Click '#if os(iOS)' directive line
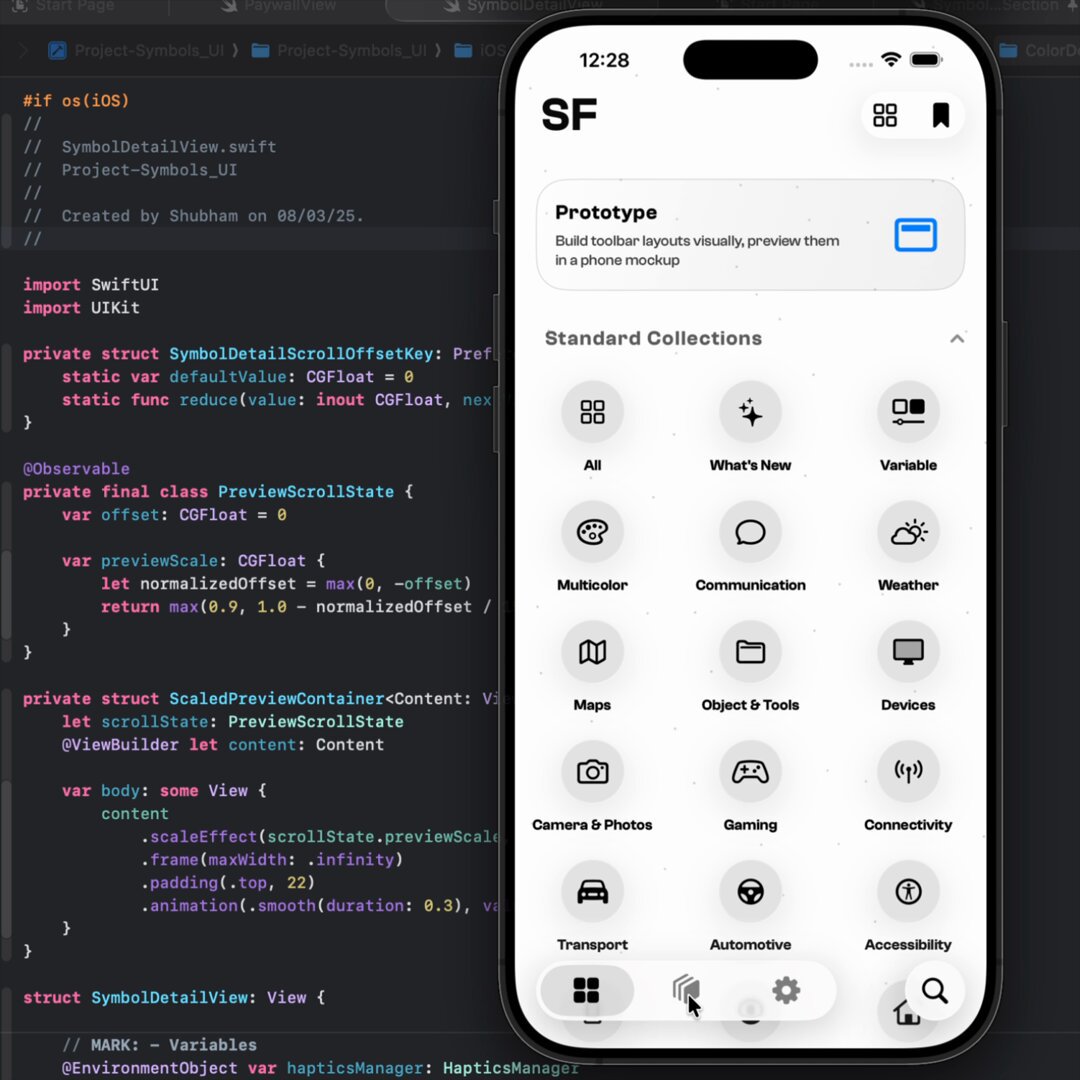Image resolution: width=1080 pixels, height=1080 pixels. pos(76,101)
